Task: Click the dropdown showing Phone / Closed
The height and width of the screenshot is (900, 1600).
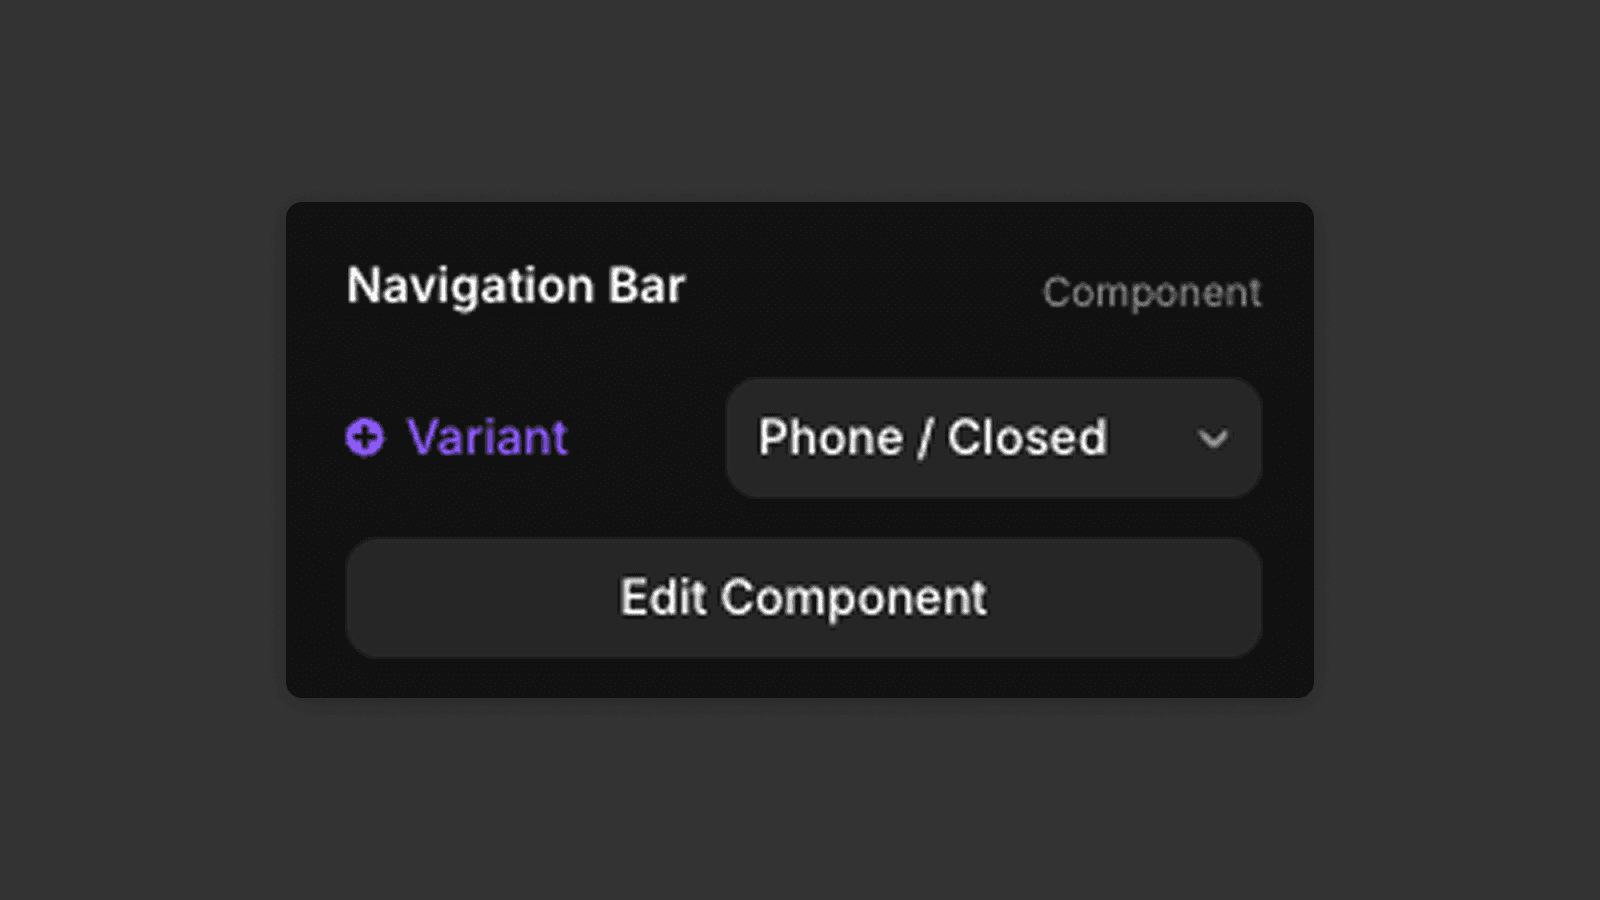Action: coord(992,438)
